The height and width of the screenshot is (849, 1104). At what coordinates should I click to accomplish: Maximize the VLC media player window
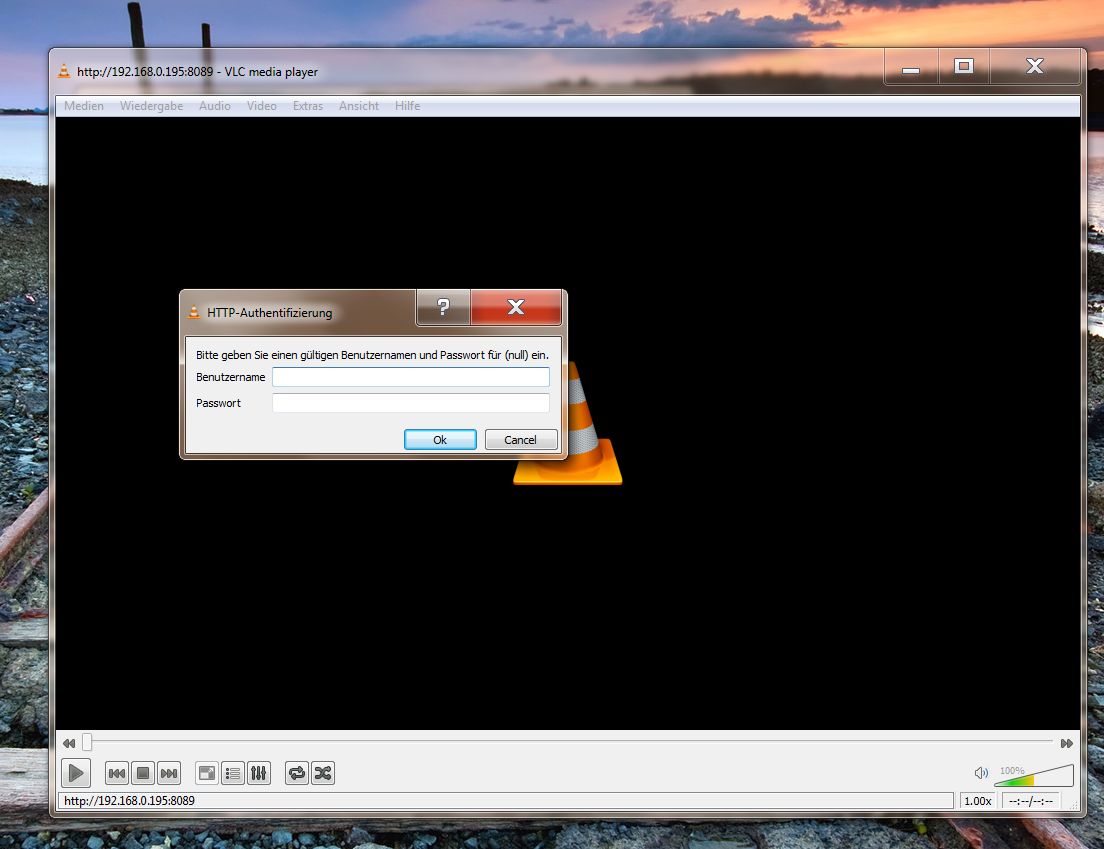pos(964,66)
